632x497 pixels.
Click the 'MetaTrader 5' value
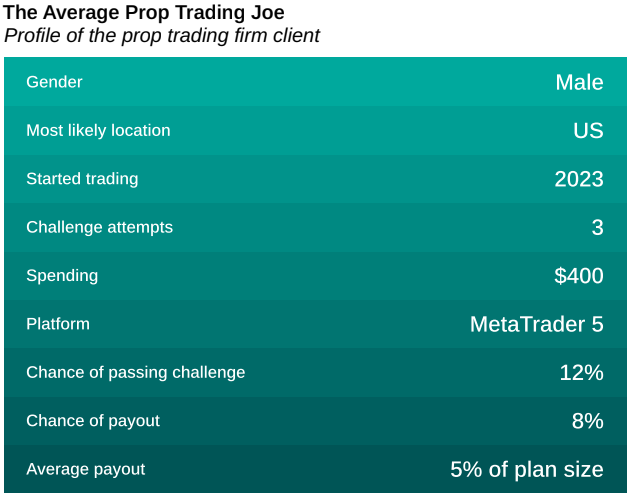[x=536, y=324]
